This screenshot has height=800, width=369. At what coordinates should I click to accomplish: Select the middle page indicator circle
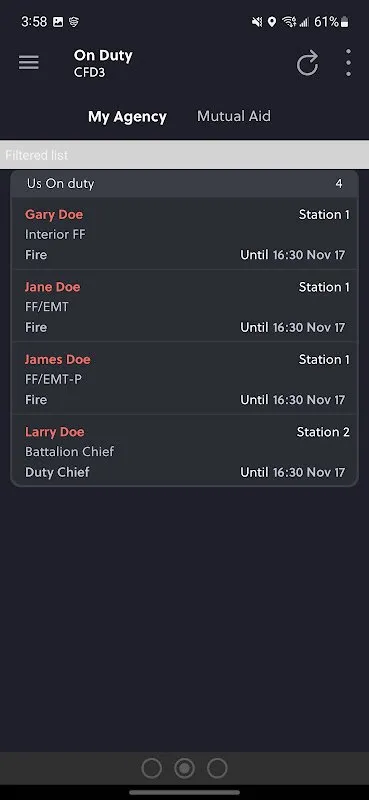tap(184, 768)
